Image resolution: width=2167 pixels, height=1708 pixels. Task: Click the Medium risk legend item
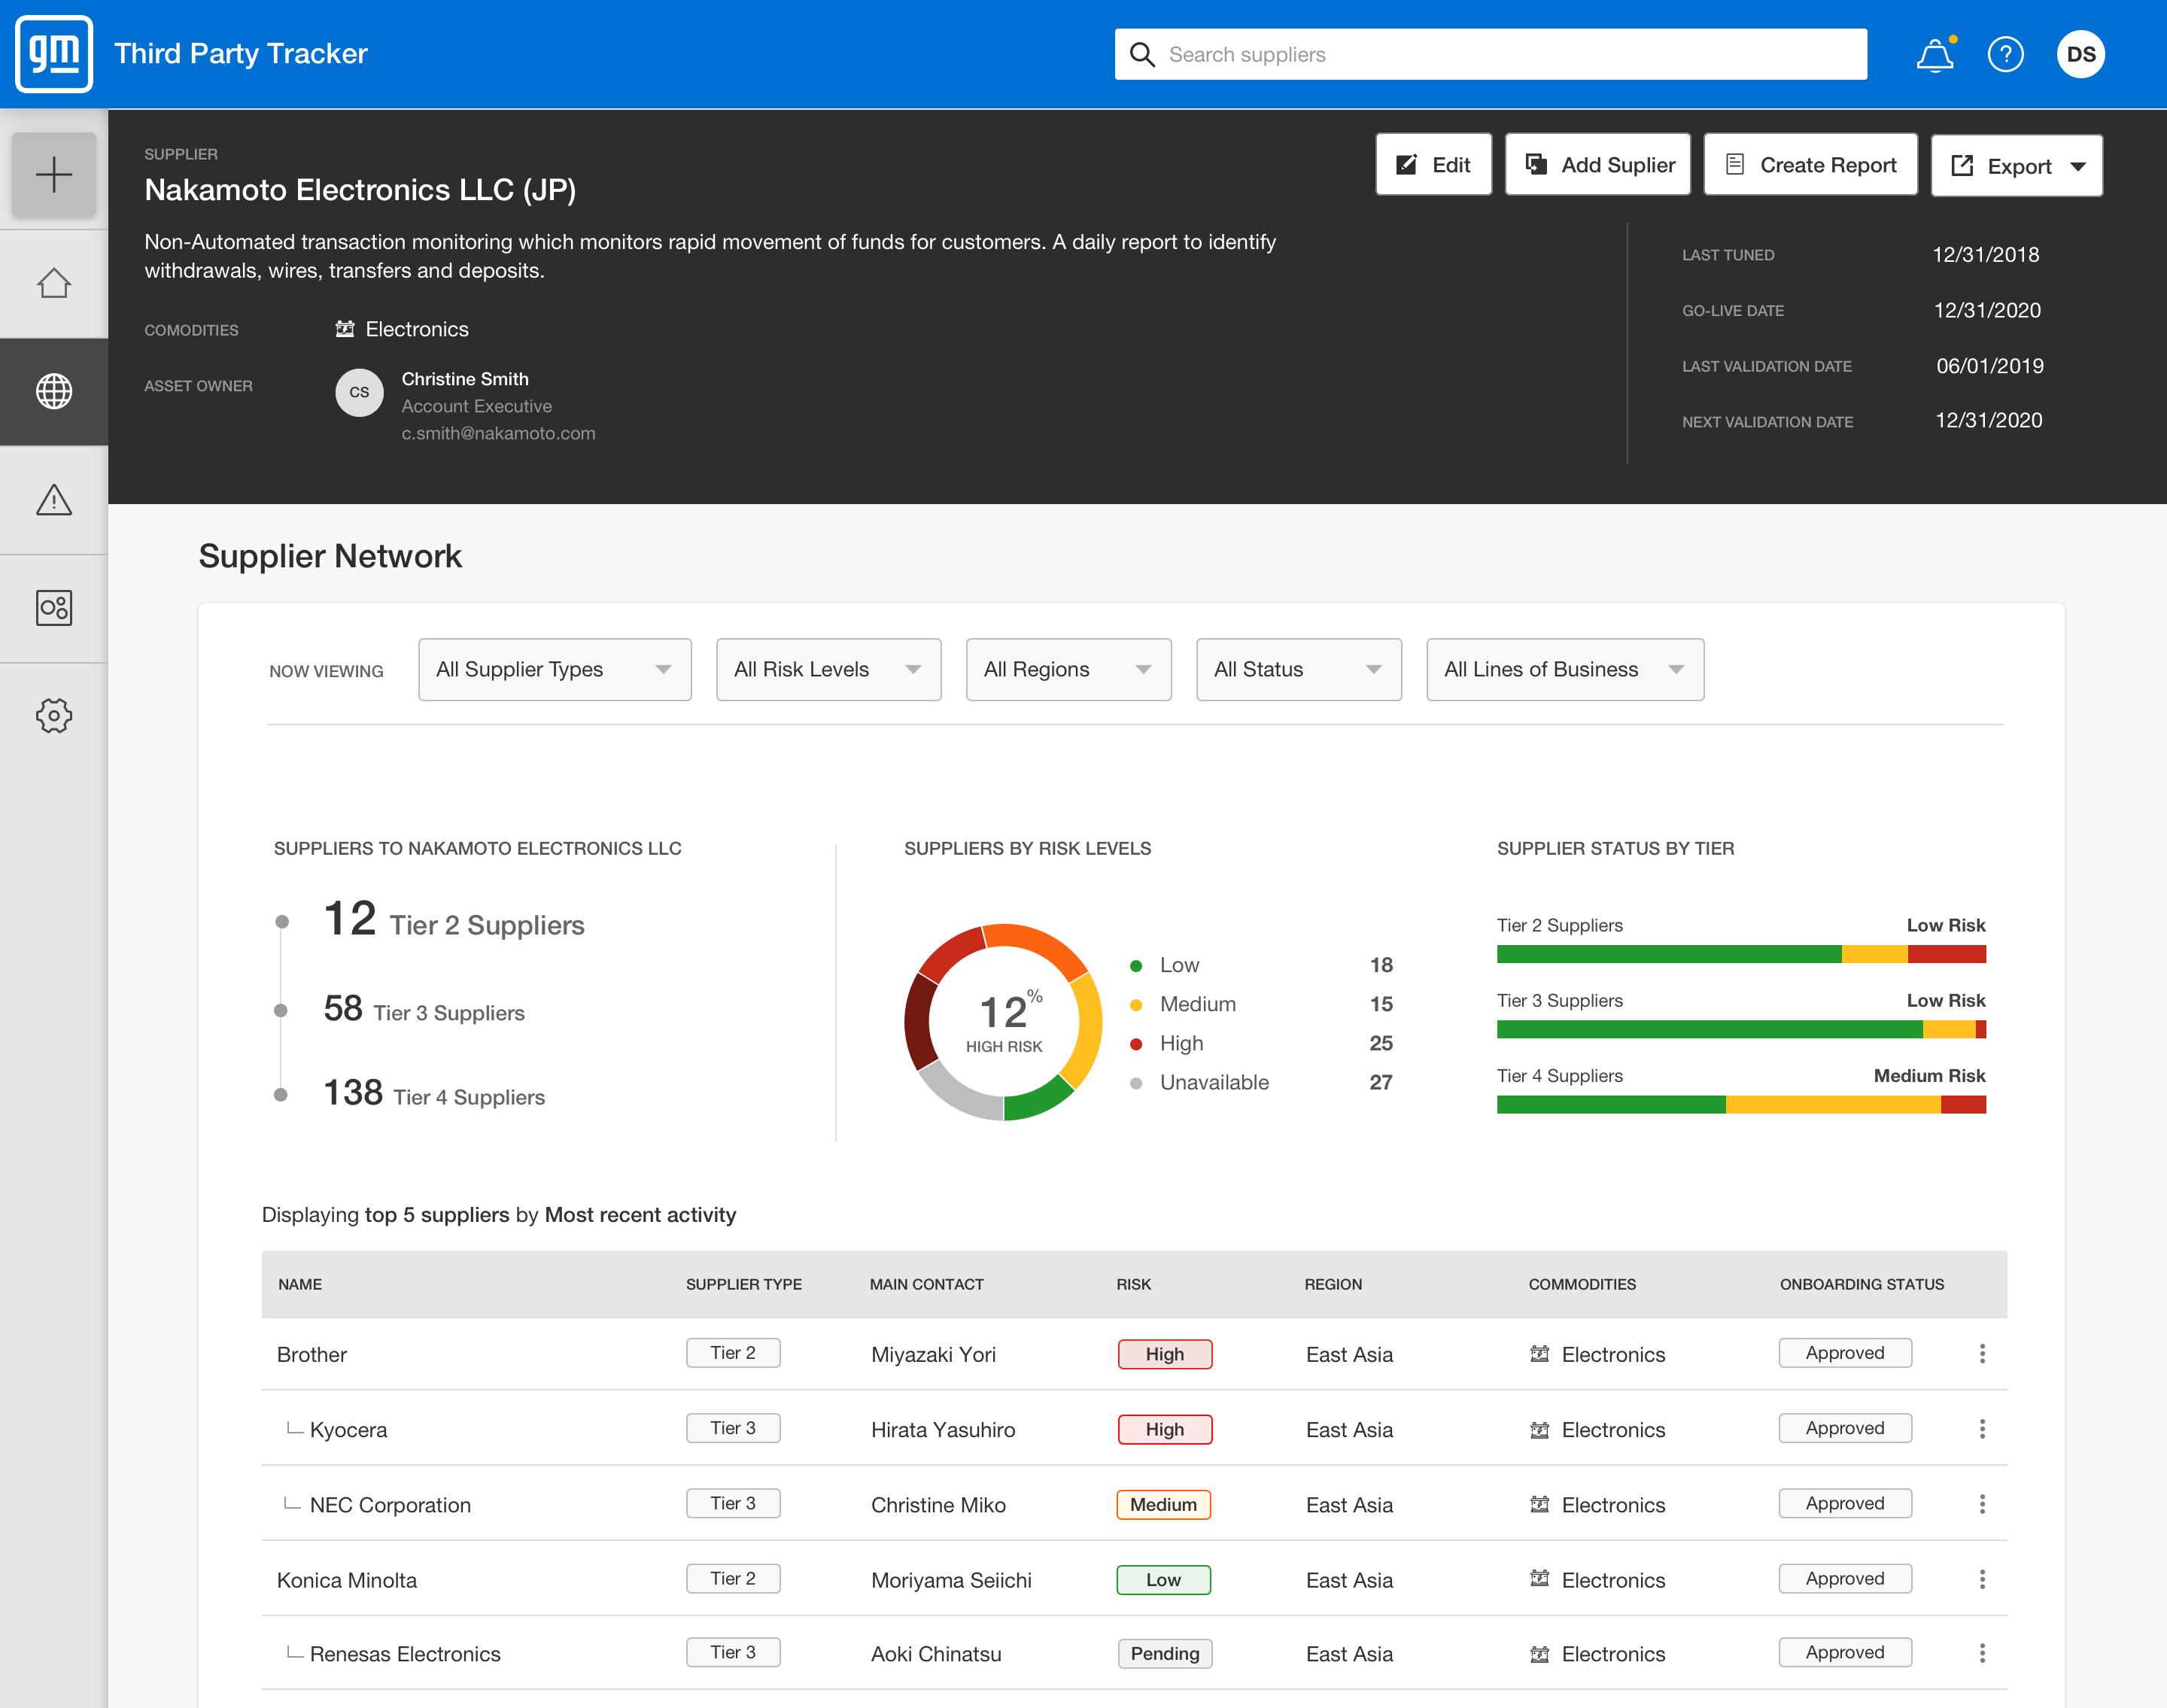pos(1261,1004)
